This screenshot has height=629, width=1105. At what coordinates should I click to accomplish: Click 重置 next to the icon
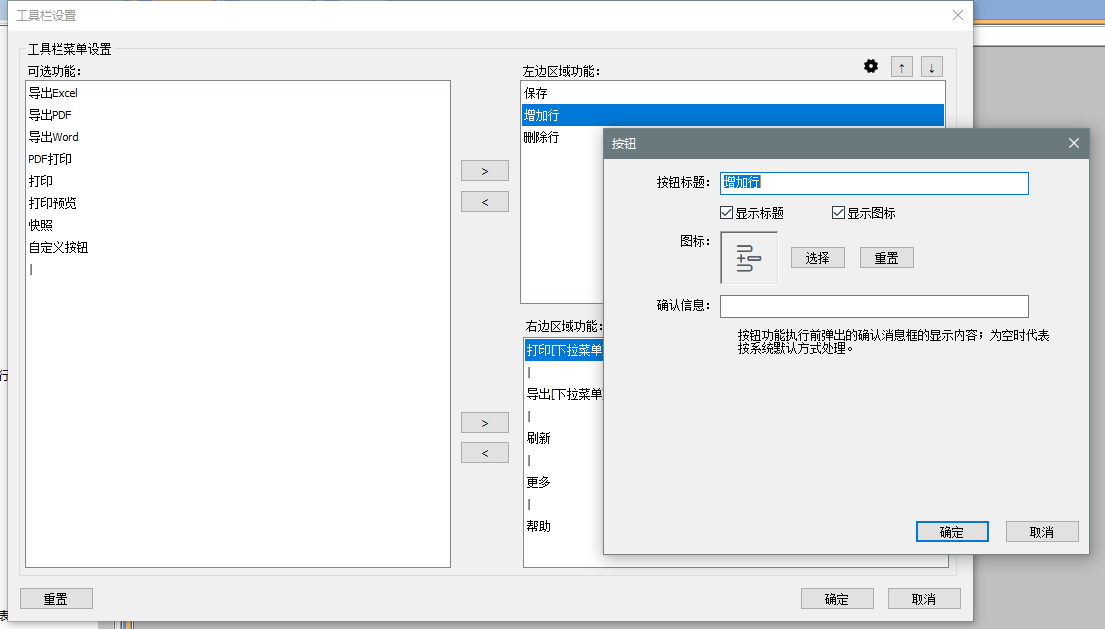click(x=887, y=258)
